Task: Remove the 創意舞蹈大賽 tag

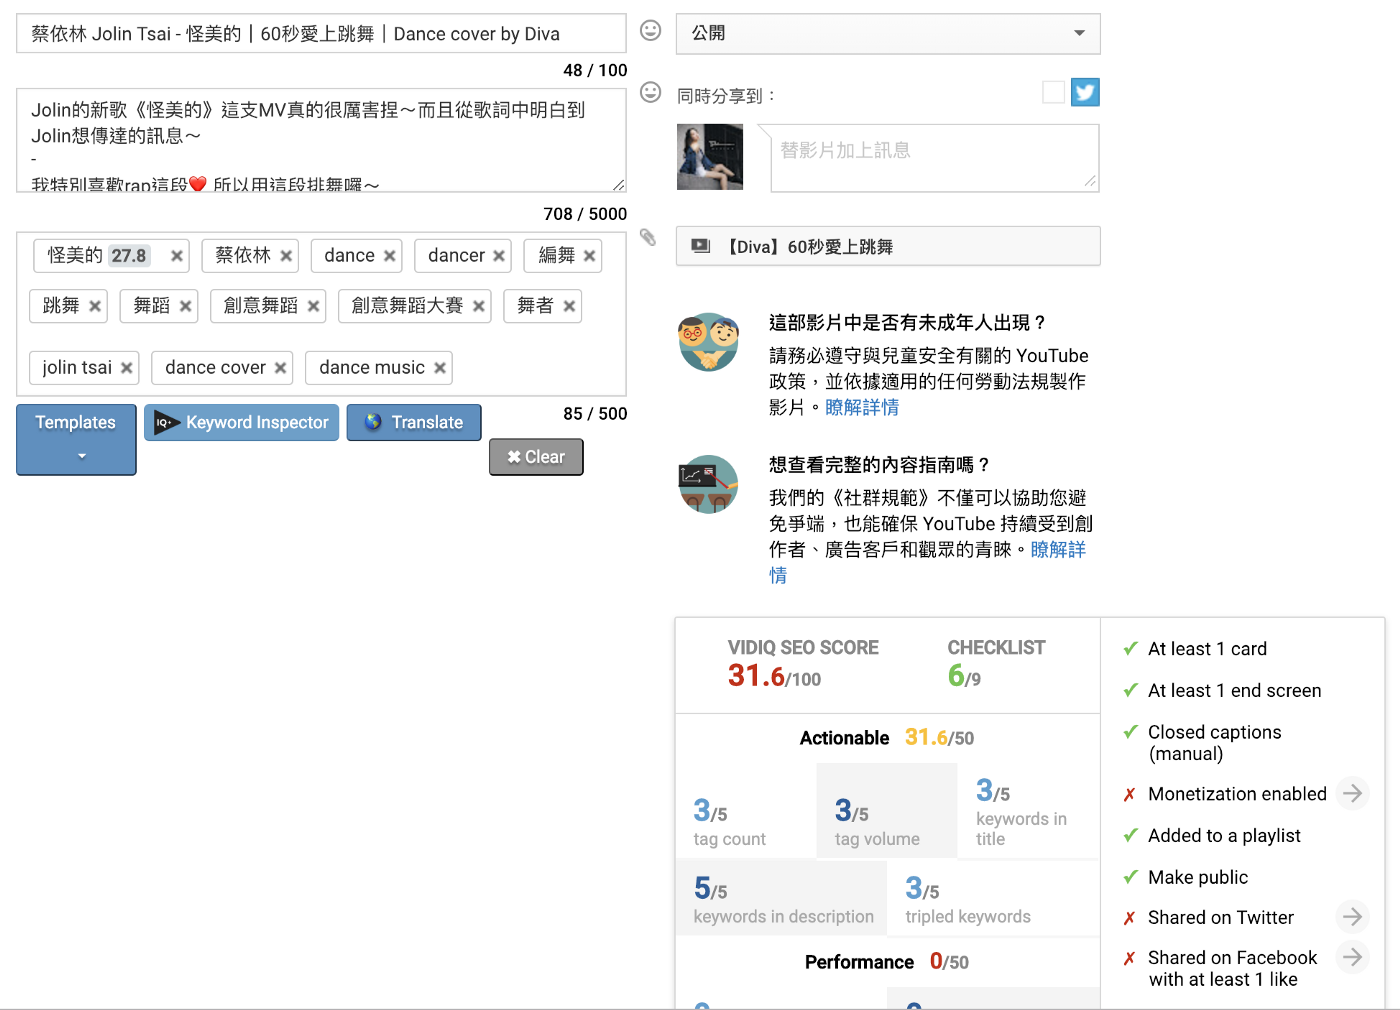Action: tap(479, 306)
